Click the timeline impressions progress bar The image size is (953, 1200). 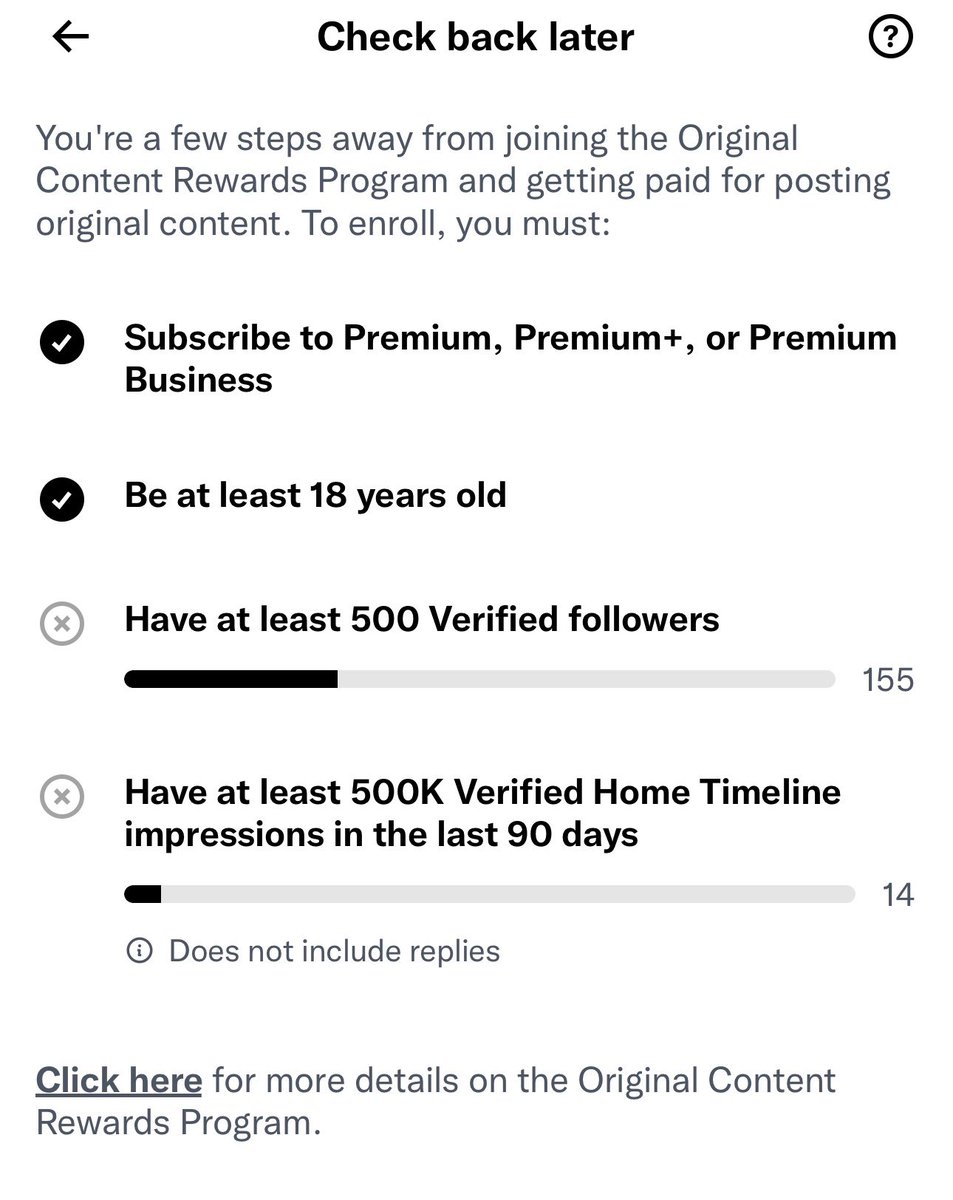[490, 894]
